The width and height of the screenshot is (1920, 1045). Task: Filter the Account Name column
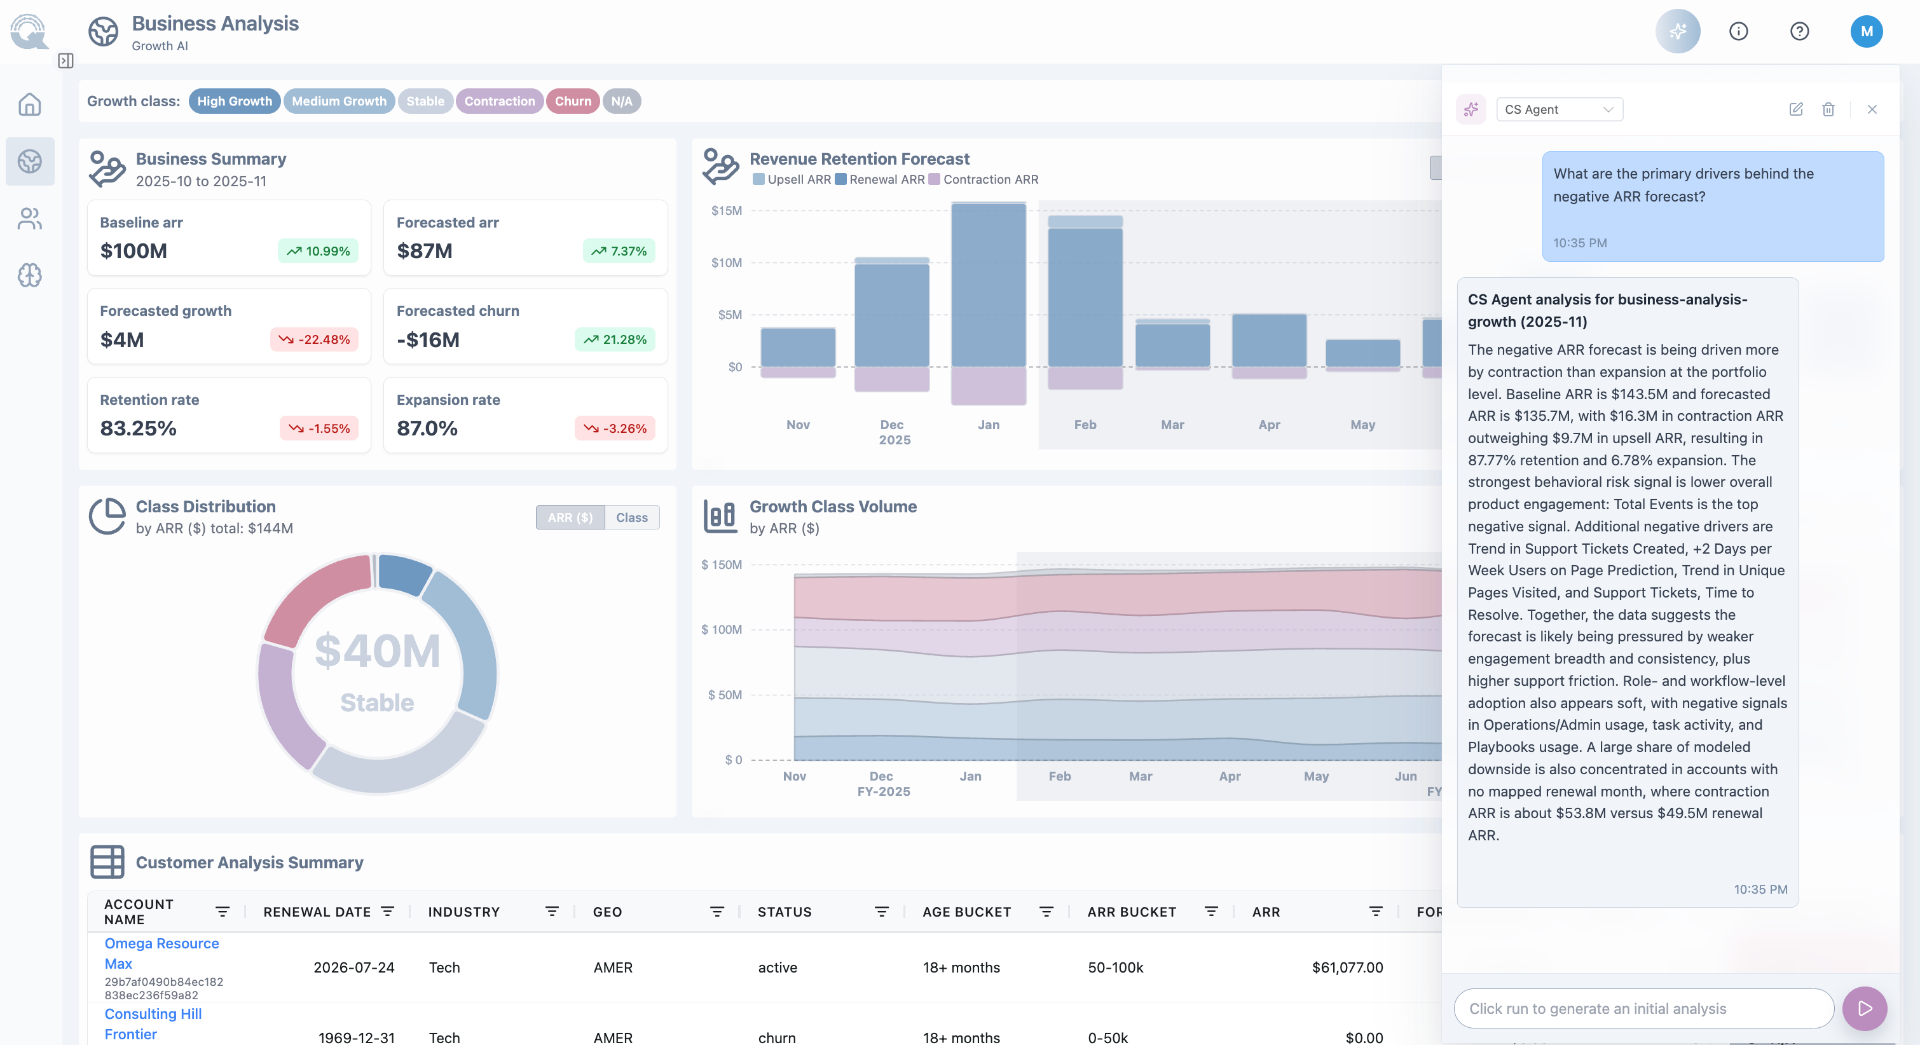coord(223,912)
